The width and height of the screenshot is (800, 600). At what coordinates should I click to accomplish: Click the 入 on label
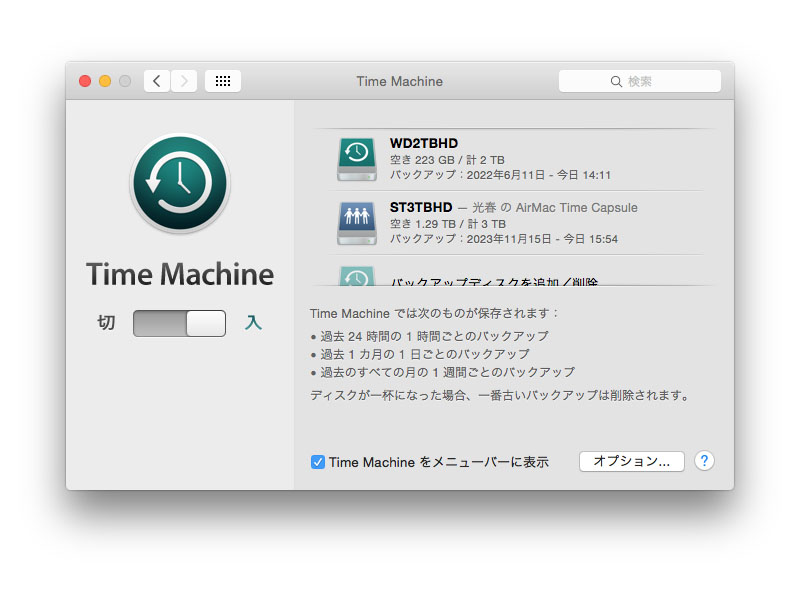pyautogui.click(x=253, y=322)
